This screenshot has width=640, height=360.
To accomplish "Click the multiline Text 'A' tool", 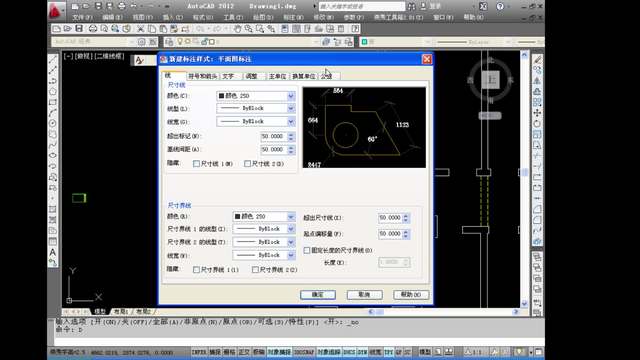I will tap(53, 252).
